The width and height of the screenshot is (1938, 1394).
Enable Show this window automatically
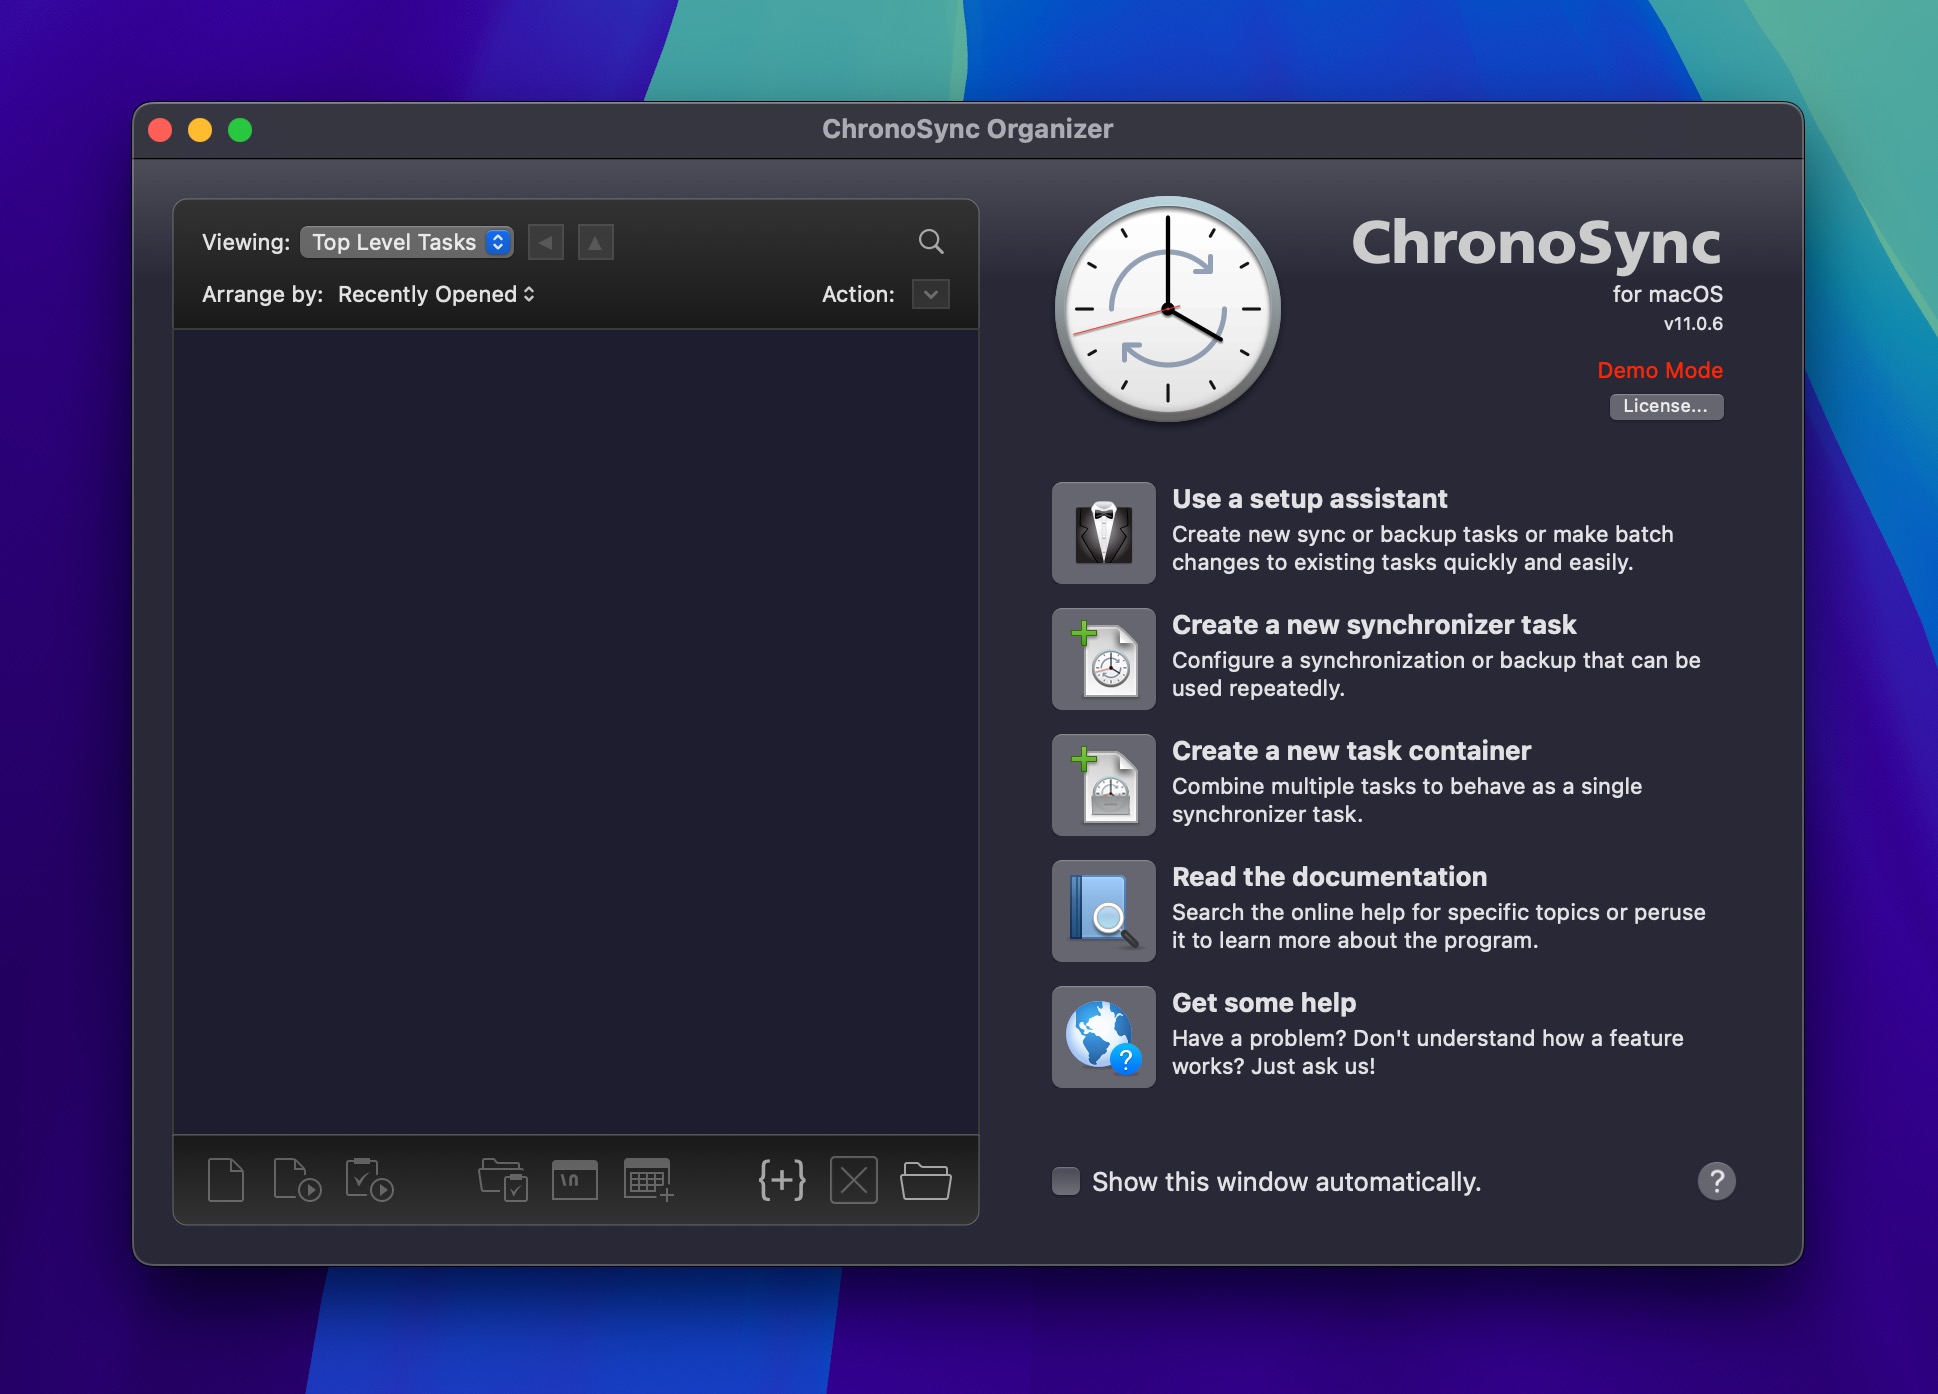(1064, 1181)
